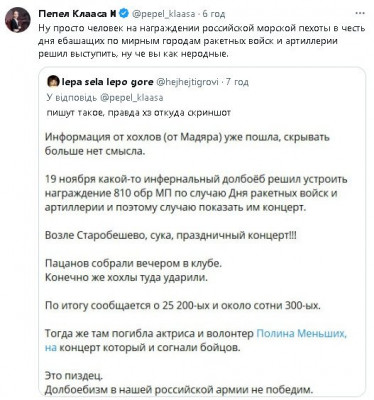The height and width of the screenshot is (400, 374).
Task: Open the '6 год' tweet timestamp
Action: pos(214,14)
